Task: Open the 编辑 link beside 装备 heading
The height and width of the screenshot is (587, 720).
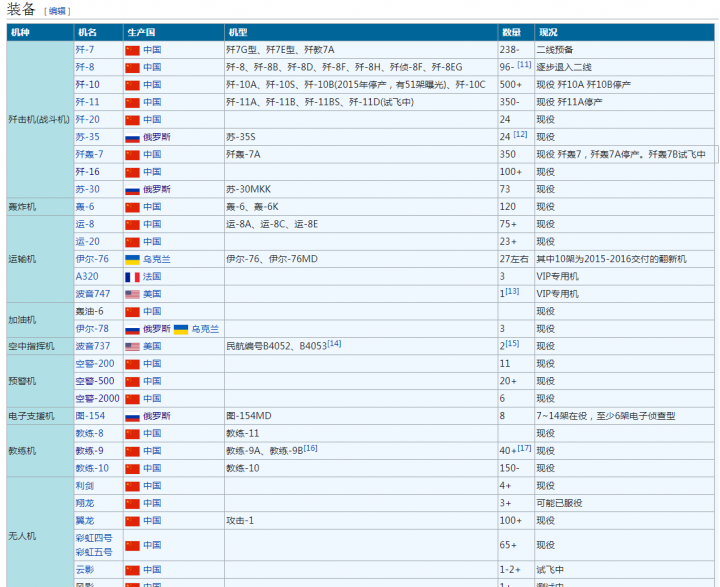Action: 57,11
